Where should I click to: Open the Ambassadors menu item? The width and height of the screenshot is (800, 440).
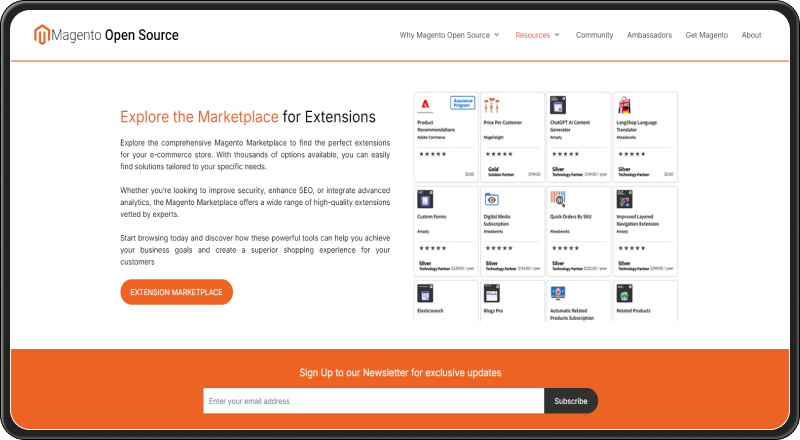click(649, 35)
